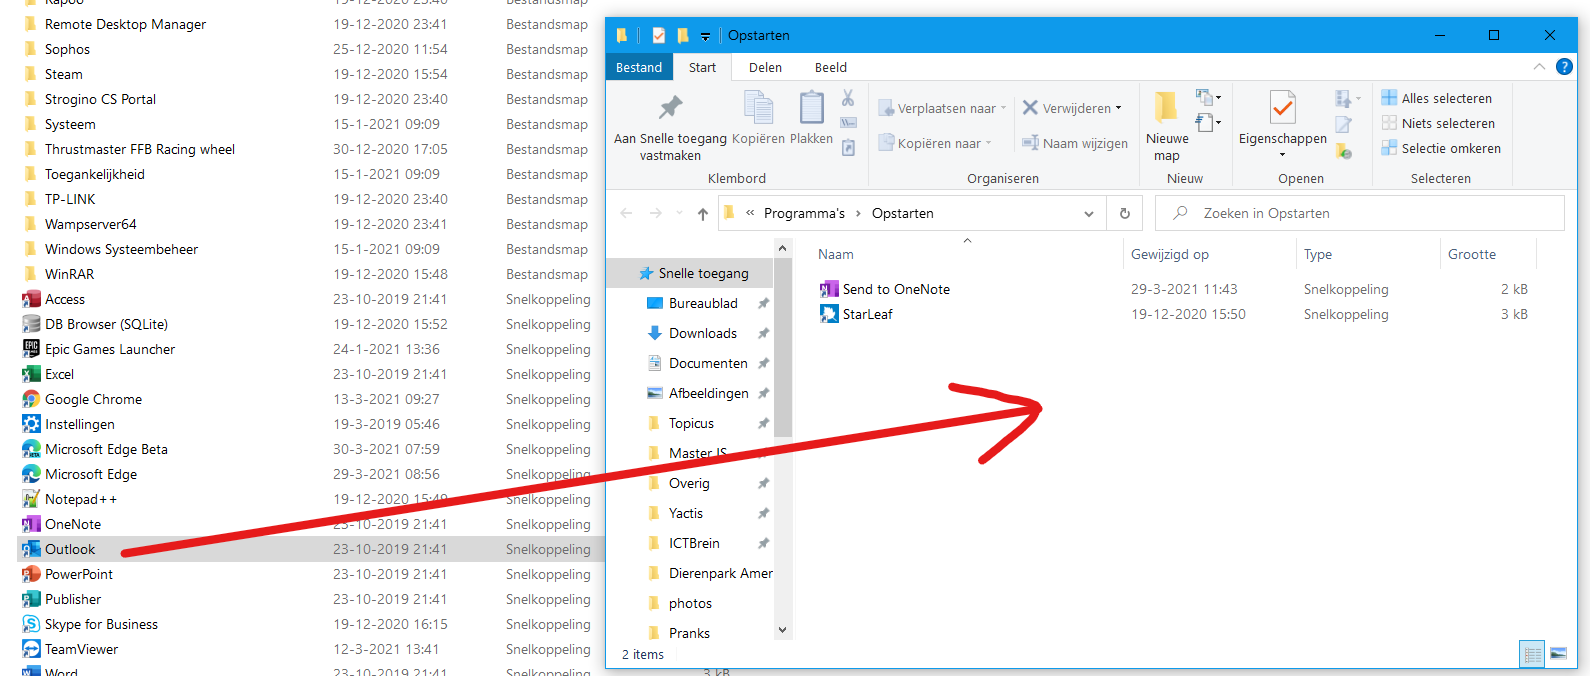The image size is (1590, 676).
Task: Click Verwijderen in the Organiseren group
Action: click(x=1072, y=108)
